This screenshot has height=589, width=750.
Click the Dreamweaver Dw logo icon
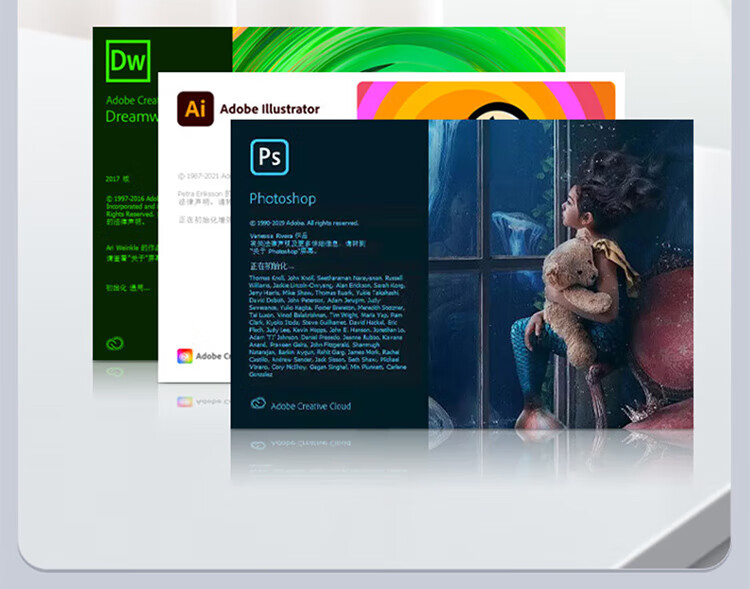pos(128,60)
